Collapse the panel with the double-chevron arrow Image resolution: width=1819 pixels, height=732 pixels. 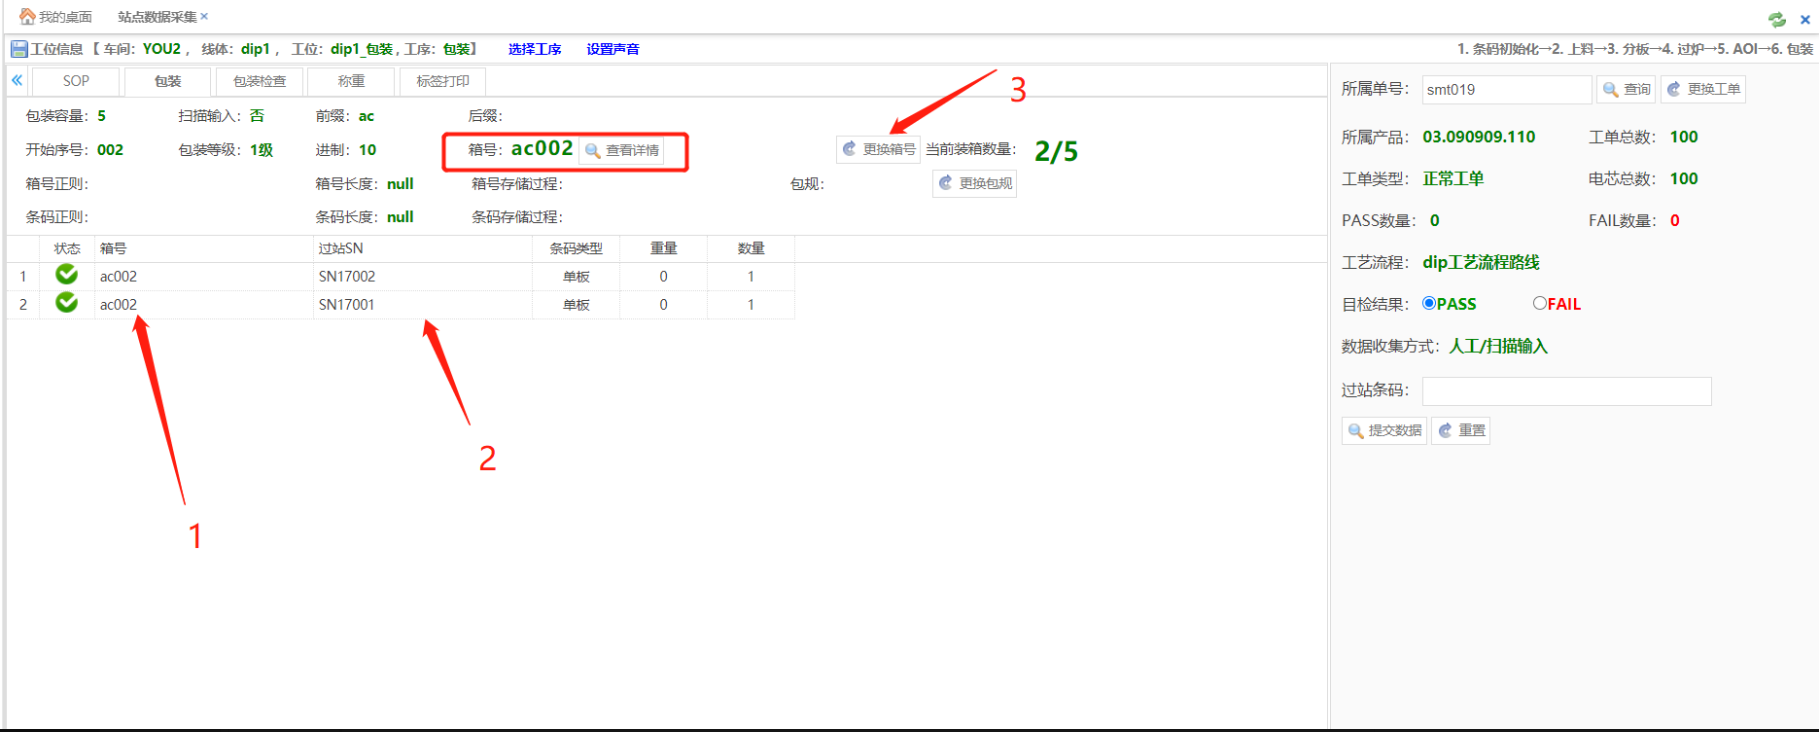[17, 80]
